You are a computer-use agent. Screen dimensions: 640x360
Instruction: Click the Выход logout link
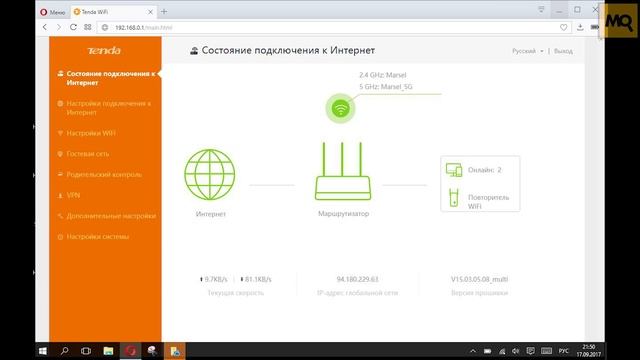563,51
